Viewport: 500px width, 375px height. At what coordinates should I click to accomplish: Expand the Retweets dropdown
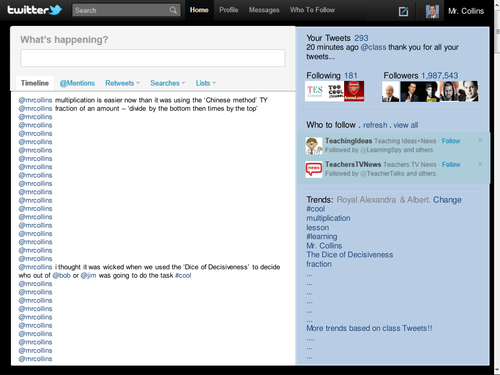point(122,83)
